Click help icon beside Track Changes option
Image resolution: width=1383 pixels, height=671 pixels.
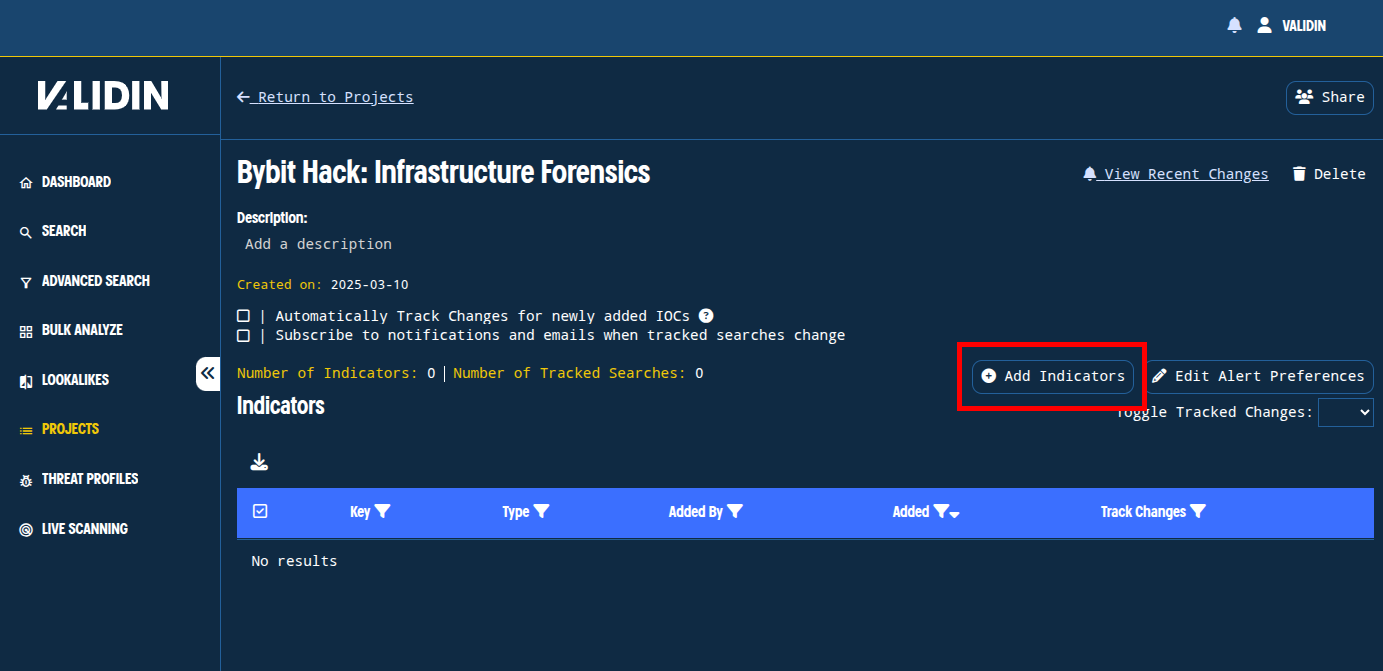click(x=706, y=315)
